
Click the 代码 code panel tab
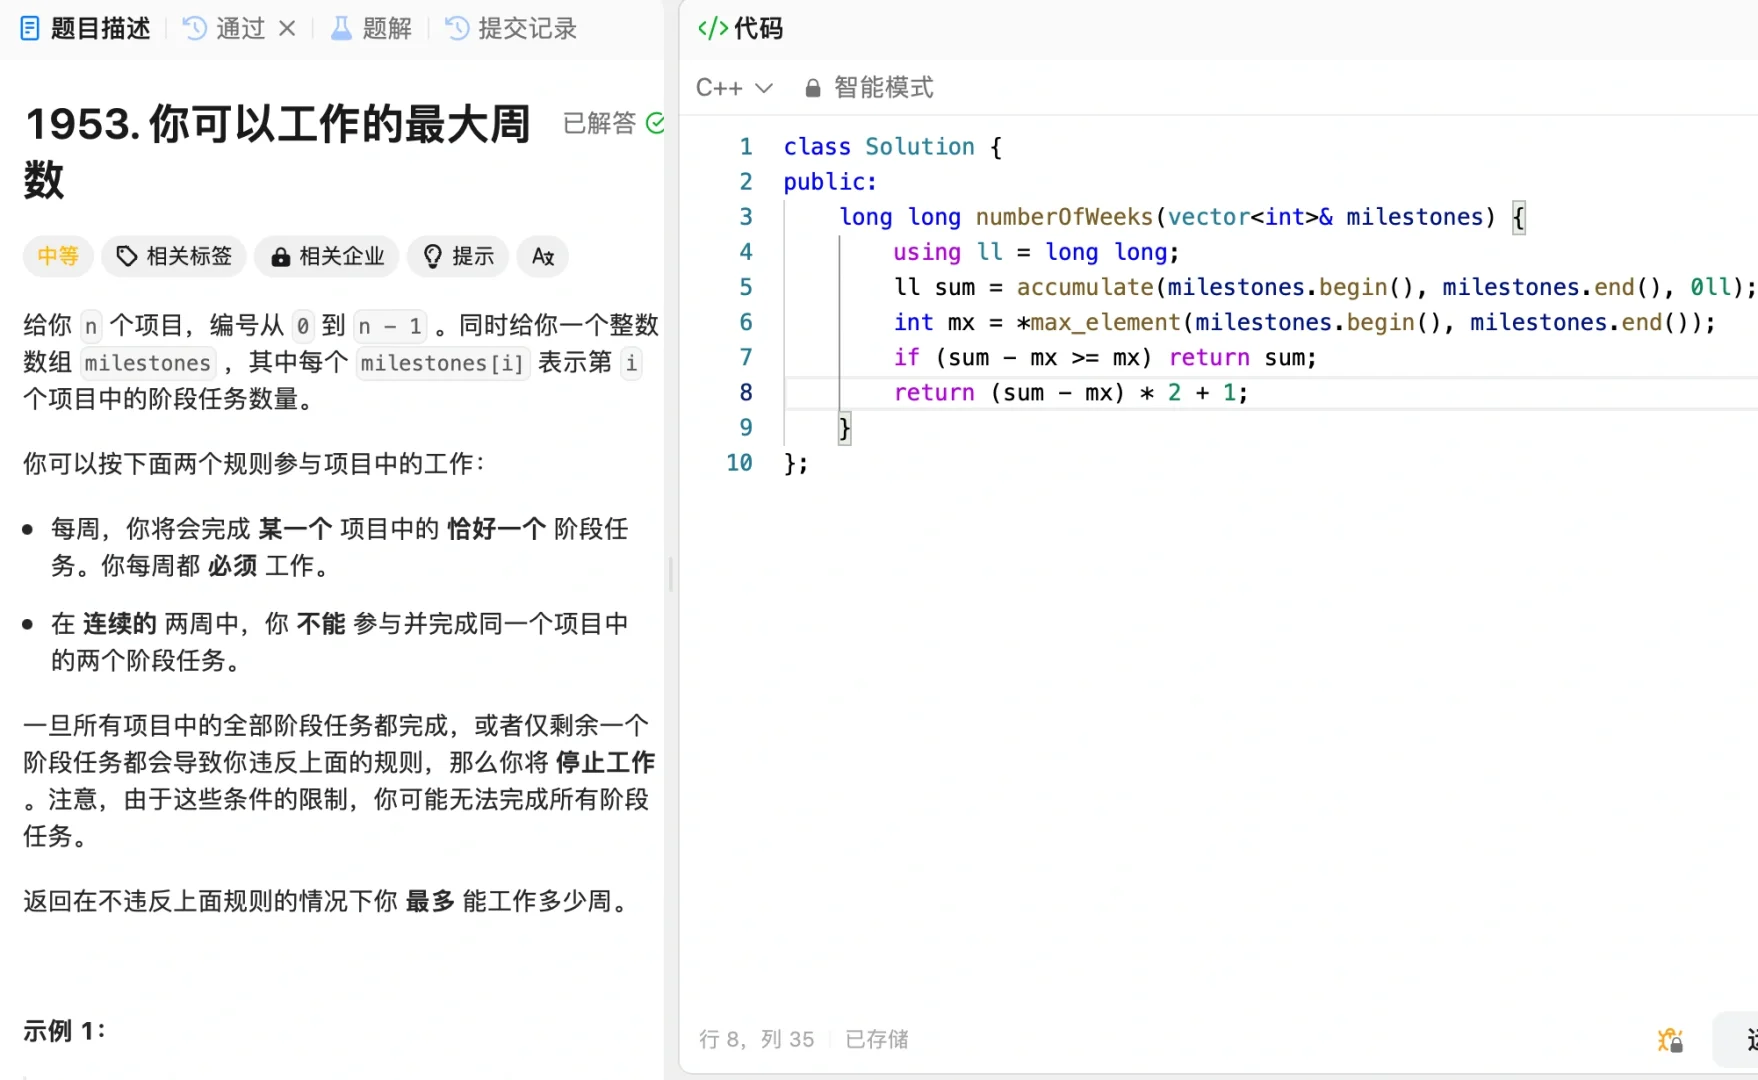740,28
